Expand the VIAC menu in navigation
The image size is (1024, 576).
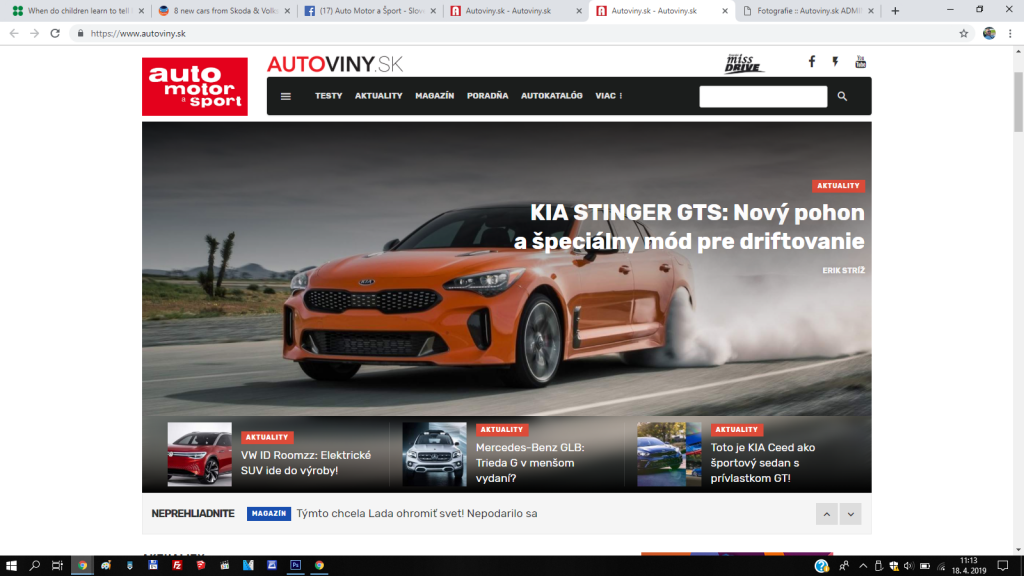tap(609, 96)
